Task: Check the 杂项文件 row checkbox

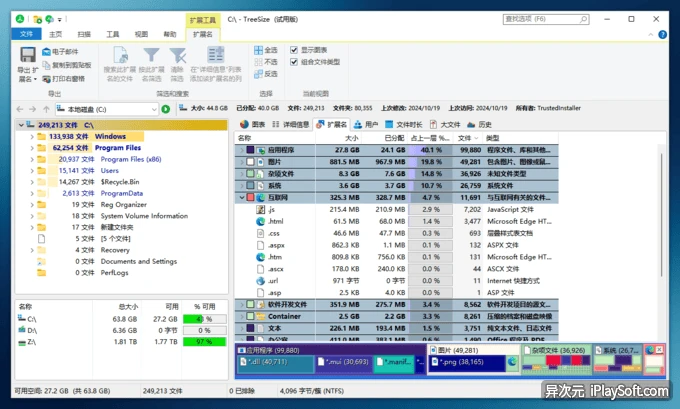Action: [250, 173]
